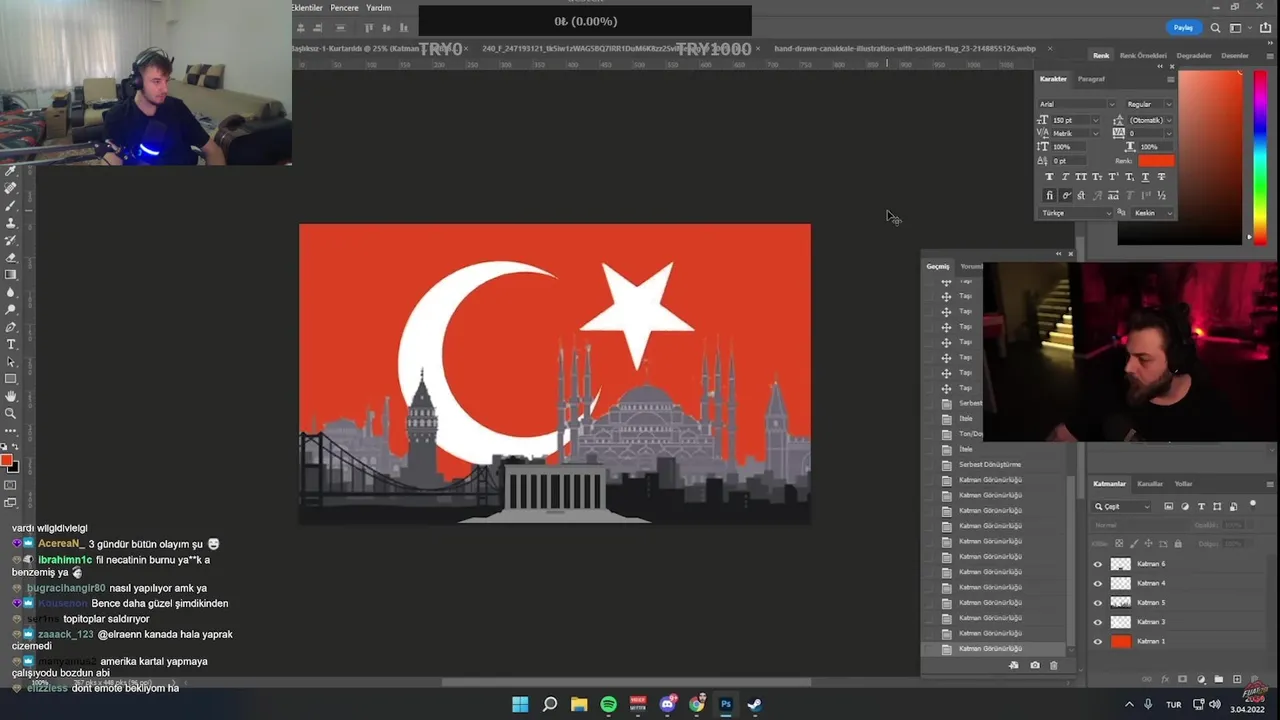Create new document from current history state

pyautogui.click(x=1014, y=665)
